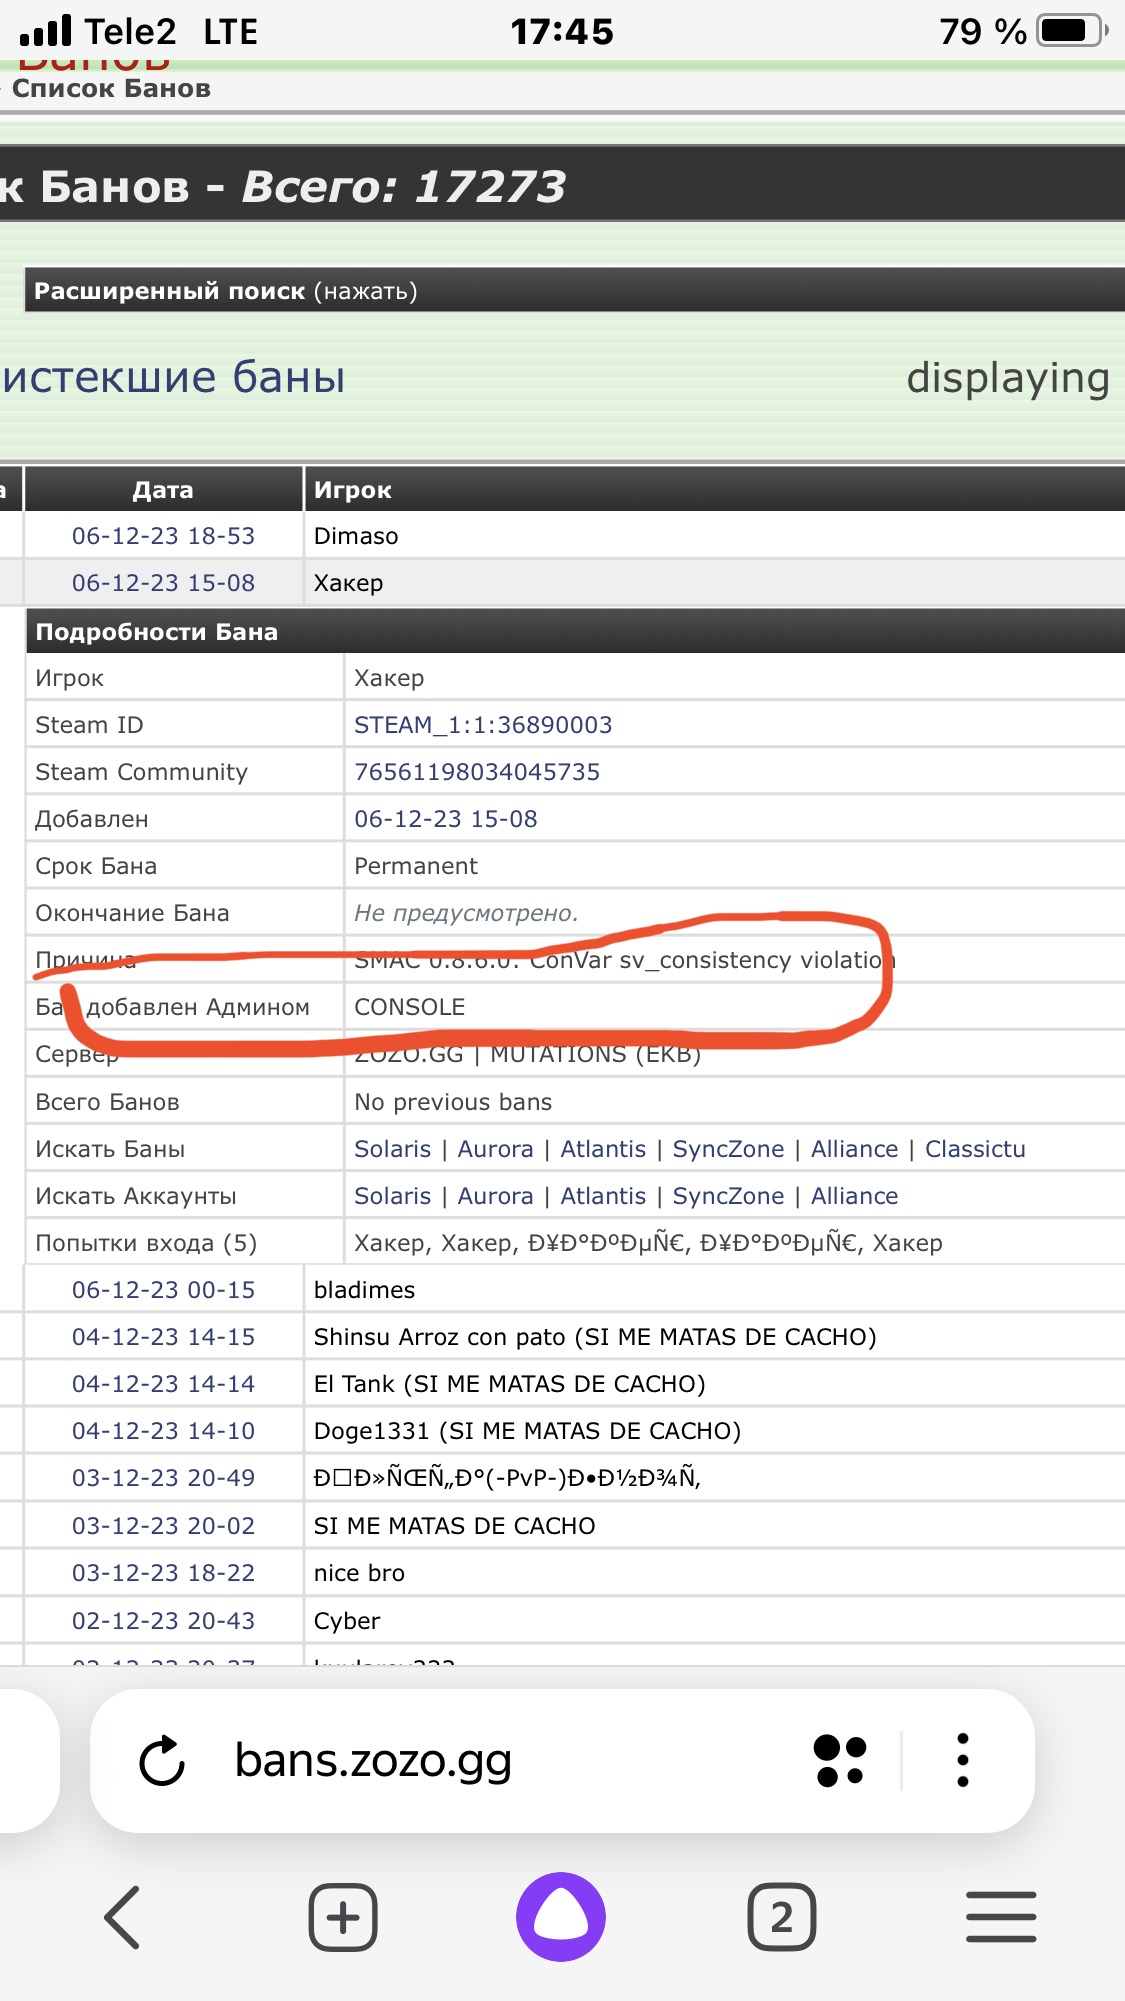
Task: Toggle the истекшие баны expired bans filter
Action: [x=174, y=378]
